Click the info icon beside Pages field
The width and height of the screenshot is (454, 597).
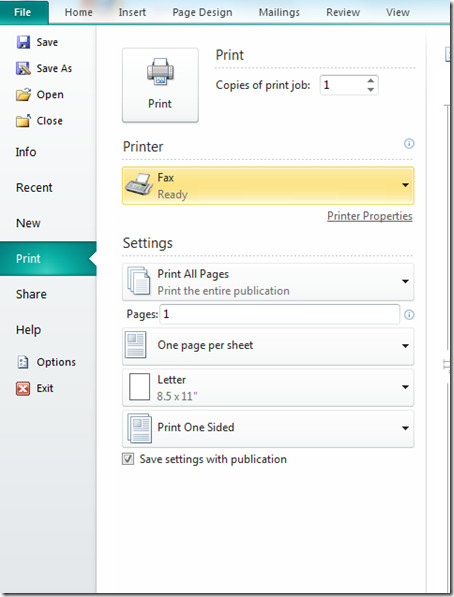[409, 315]
